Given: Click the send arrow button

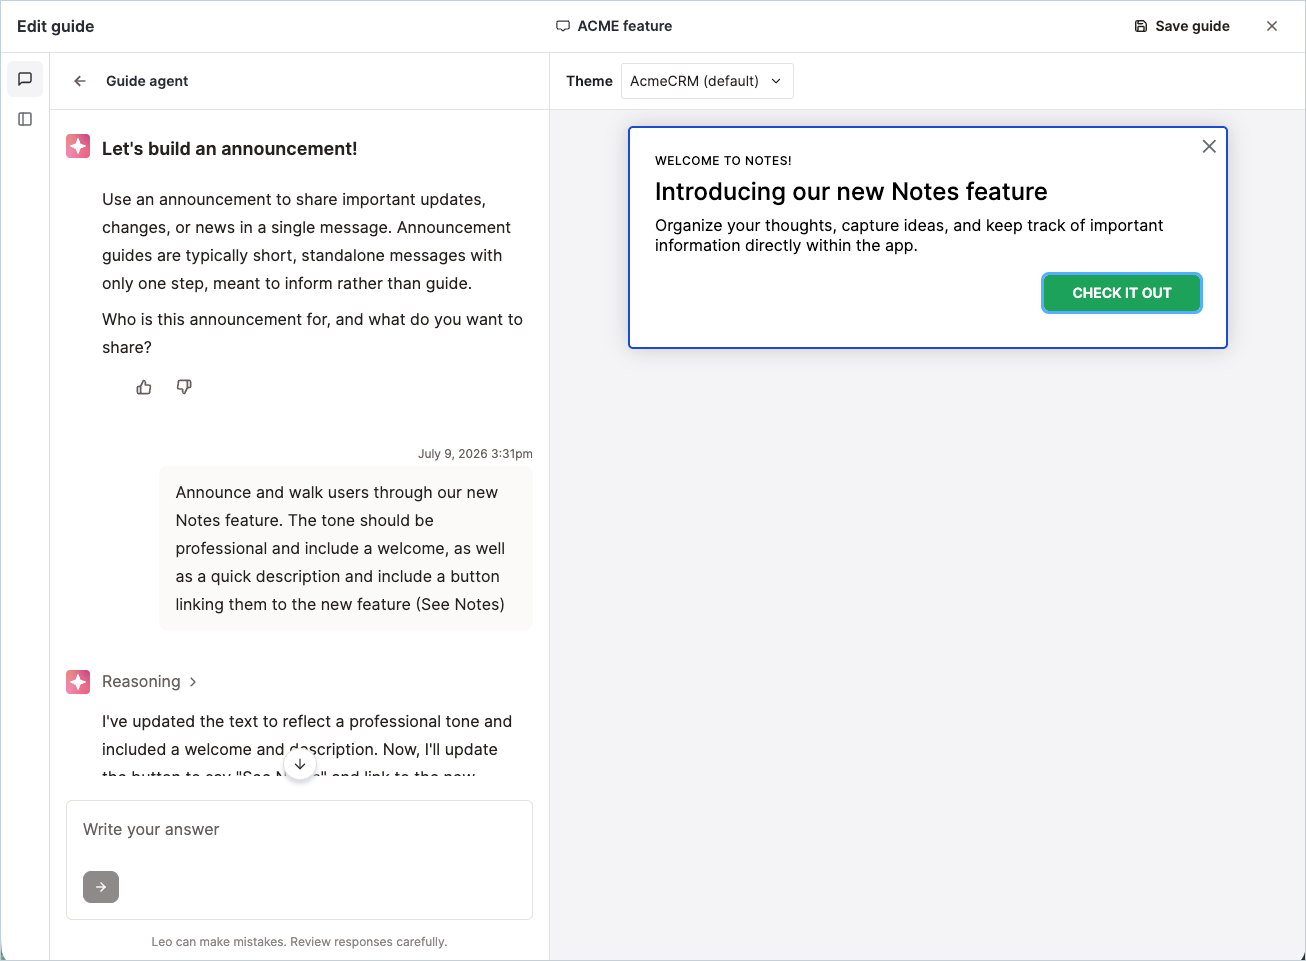Looking at the screenshot, I should 101,887.
